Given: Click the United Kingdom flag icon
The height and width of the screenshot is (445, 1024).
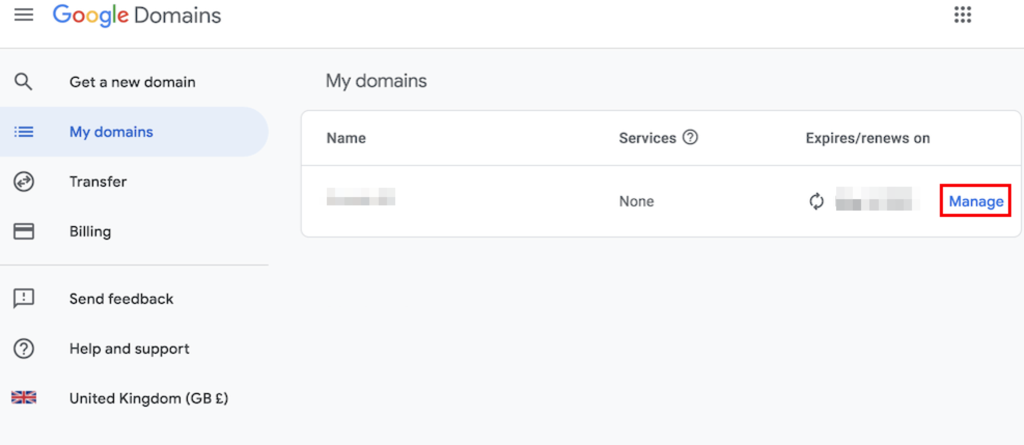Looking at the screenshot, I should [23, 398].
